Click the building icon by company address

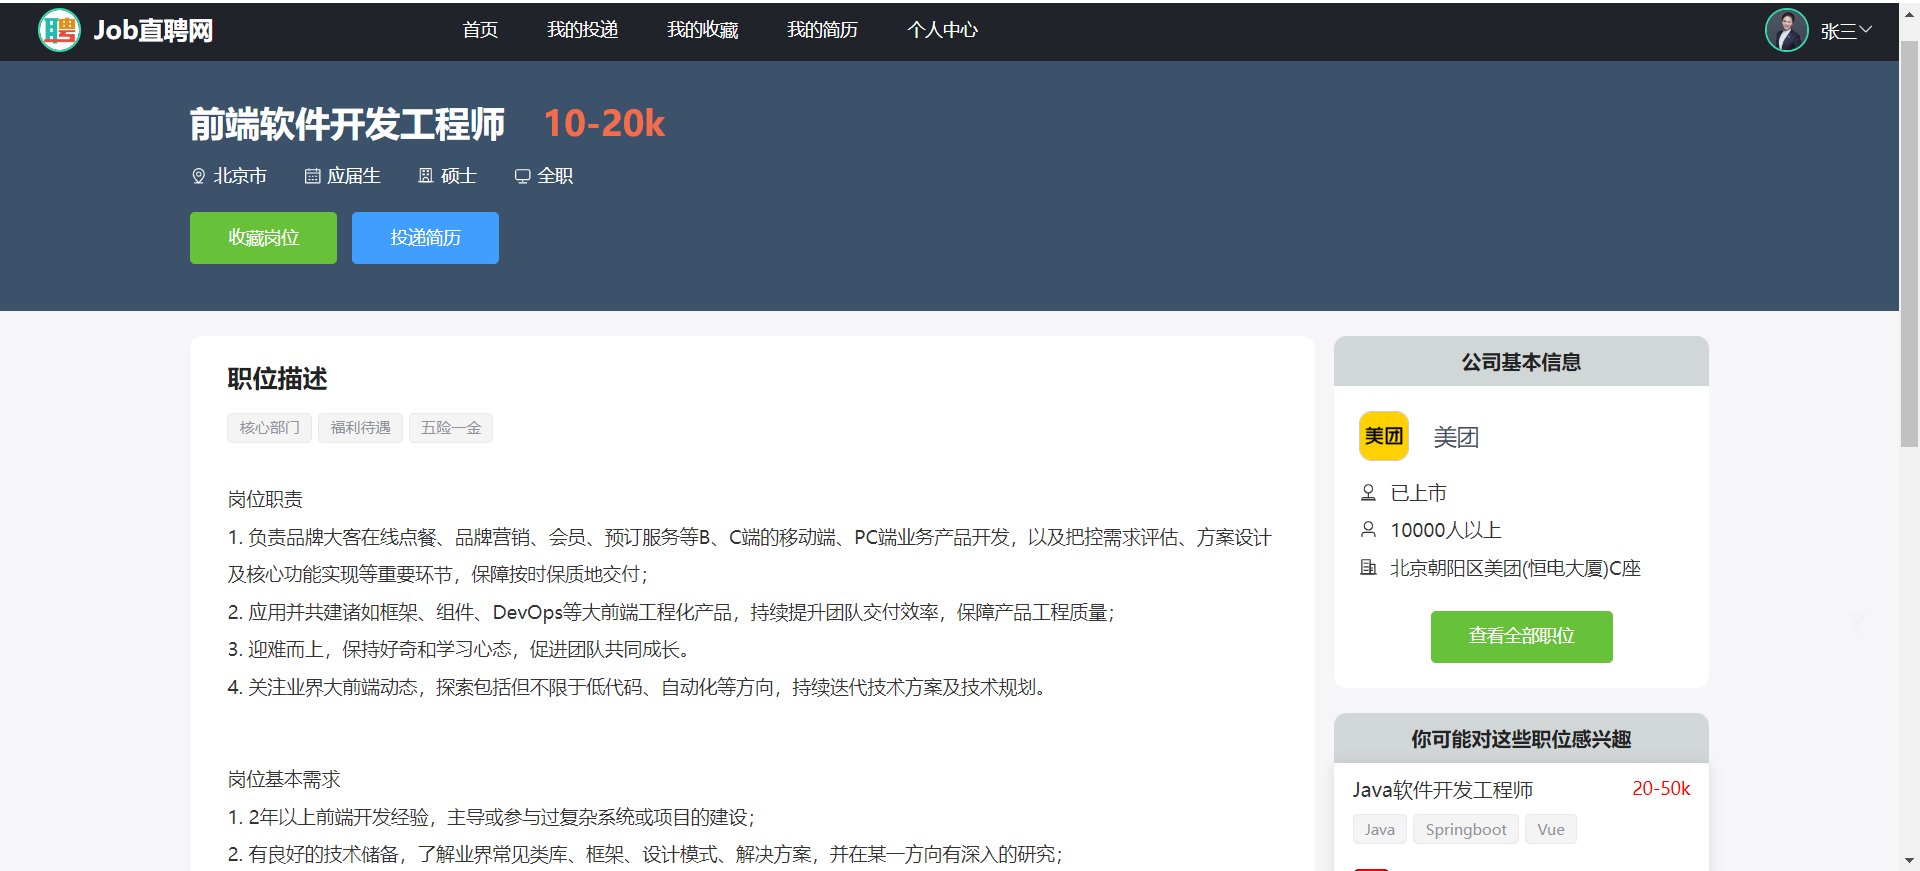point(1368,568)
